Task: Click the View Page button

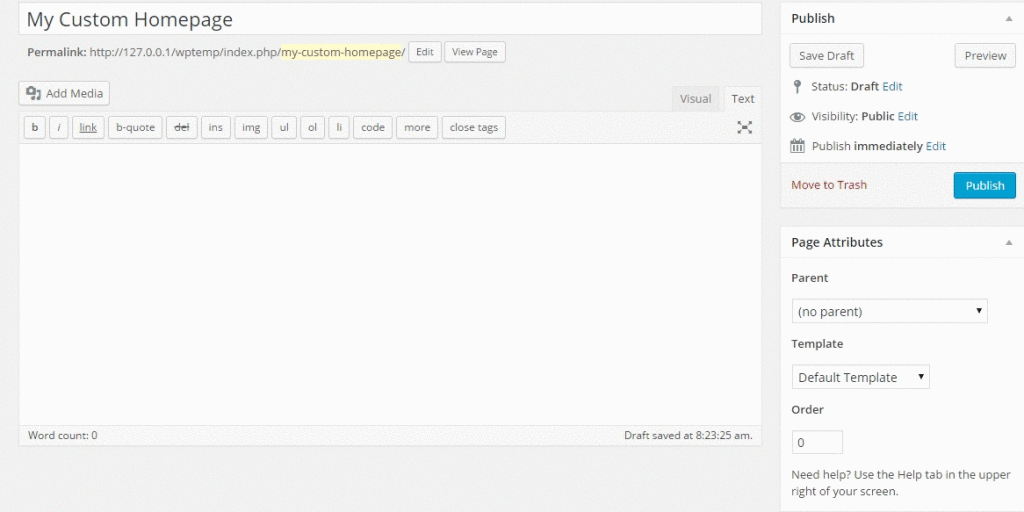Action: [475, 52]
